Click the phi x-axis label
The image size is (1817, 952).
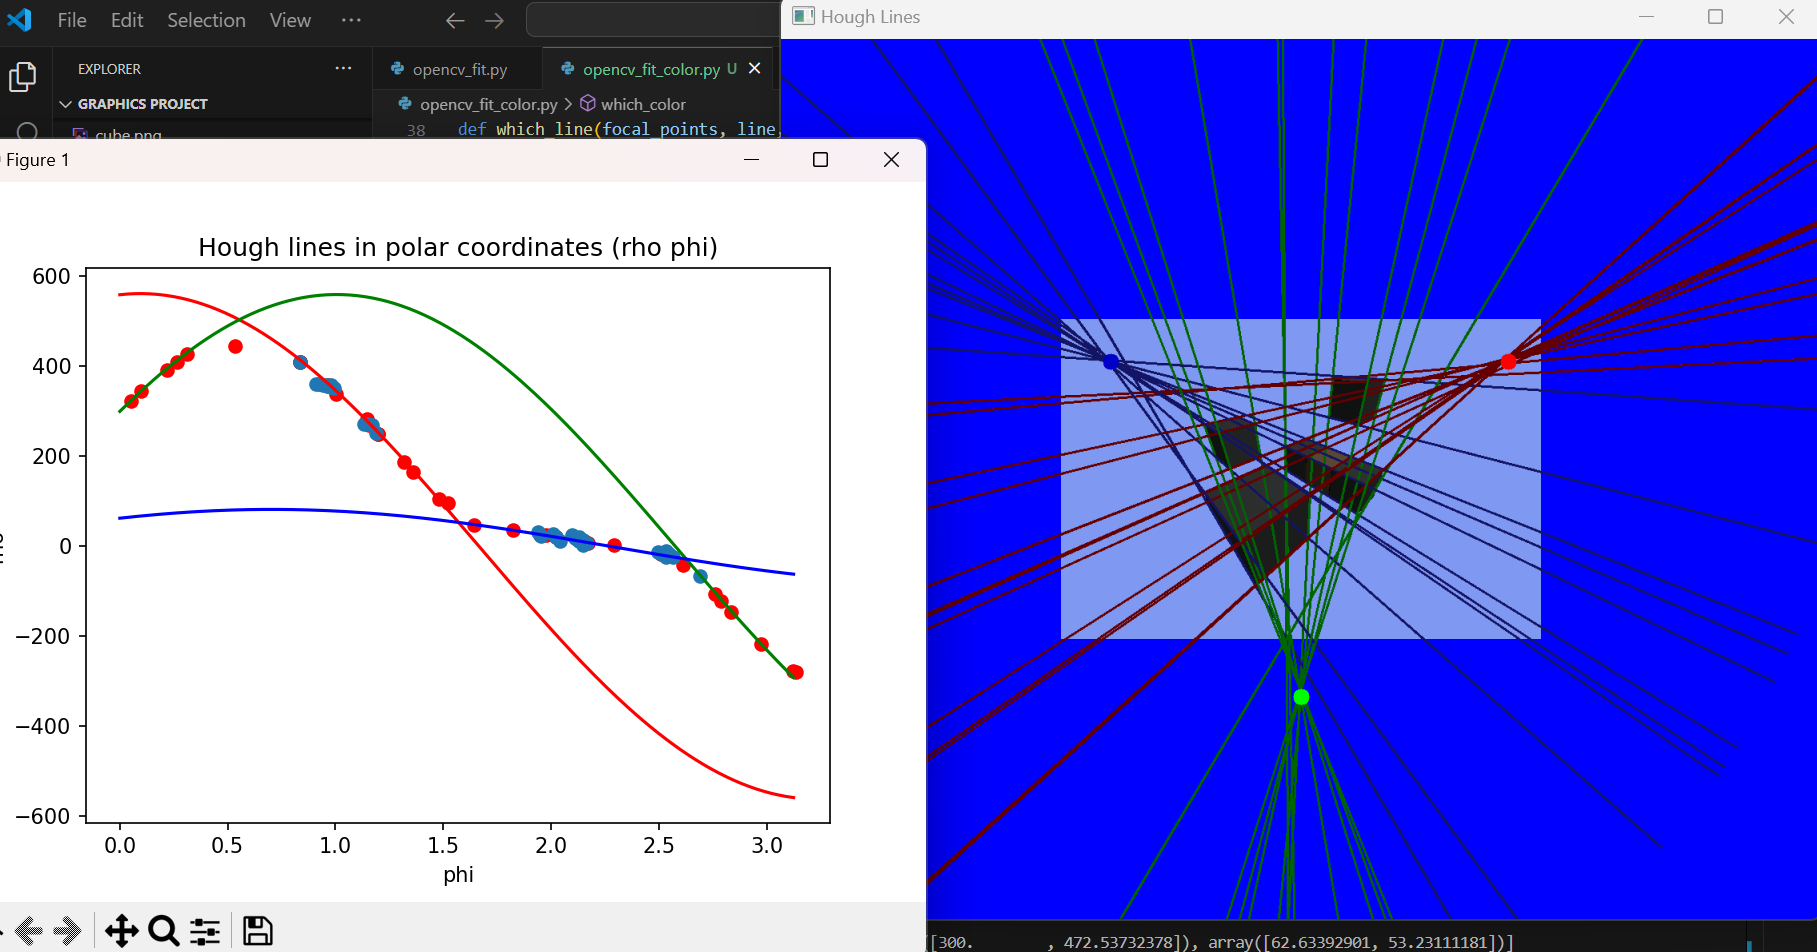coord(458,875)
